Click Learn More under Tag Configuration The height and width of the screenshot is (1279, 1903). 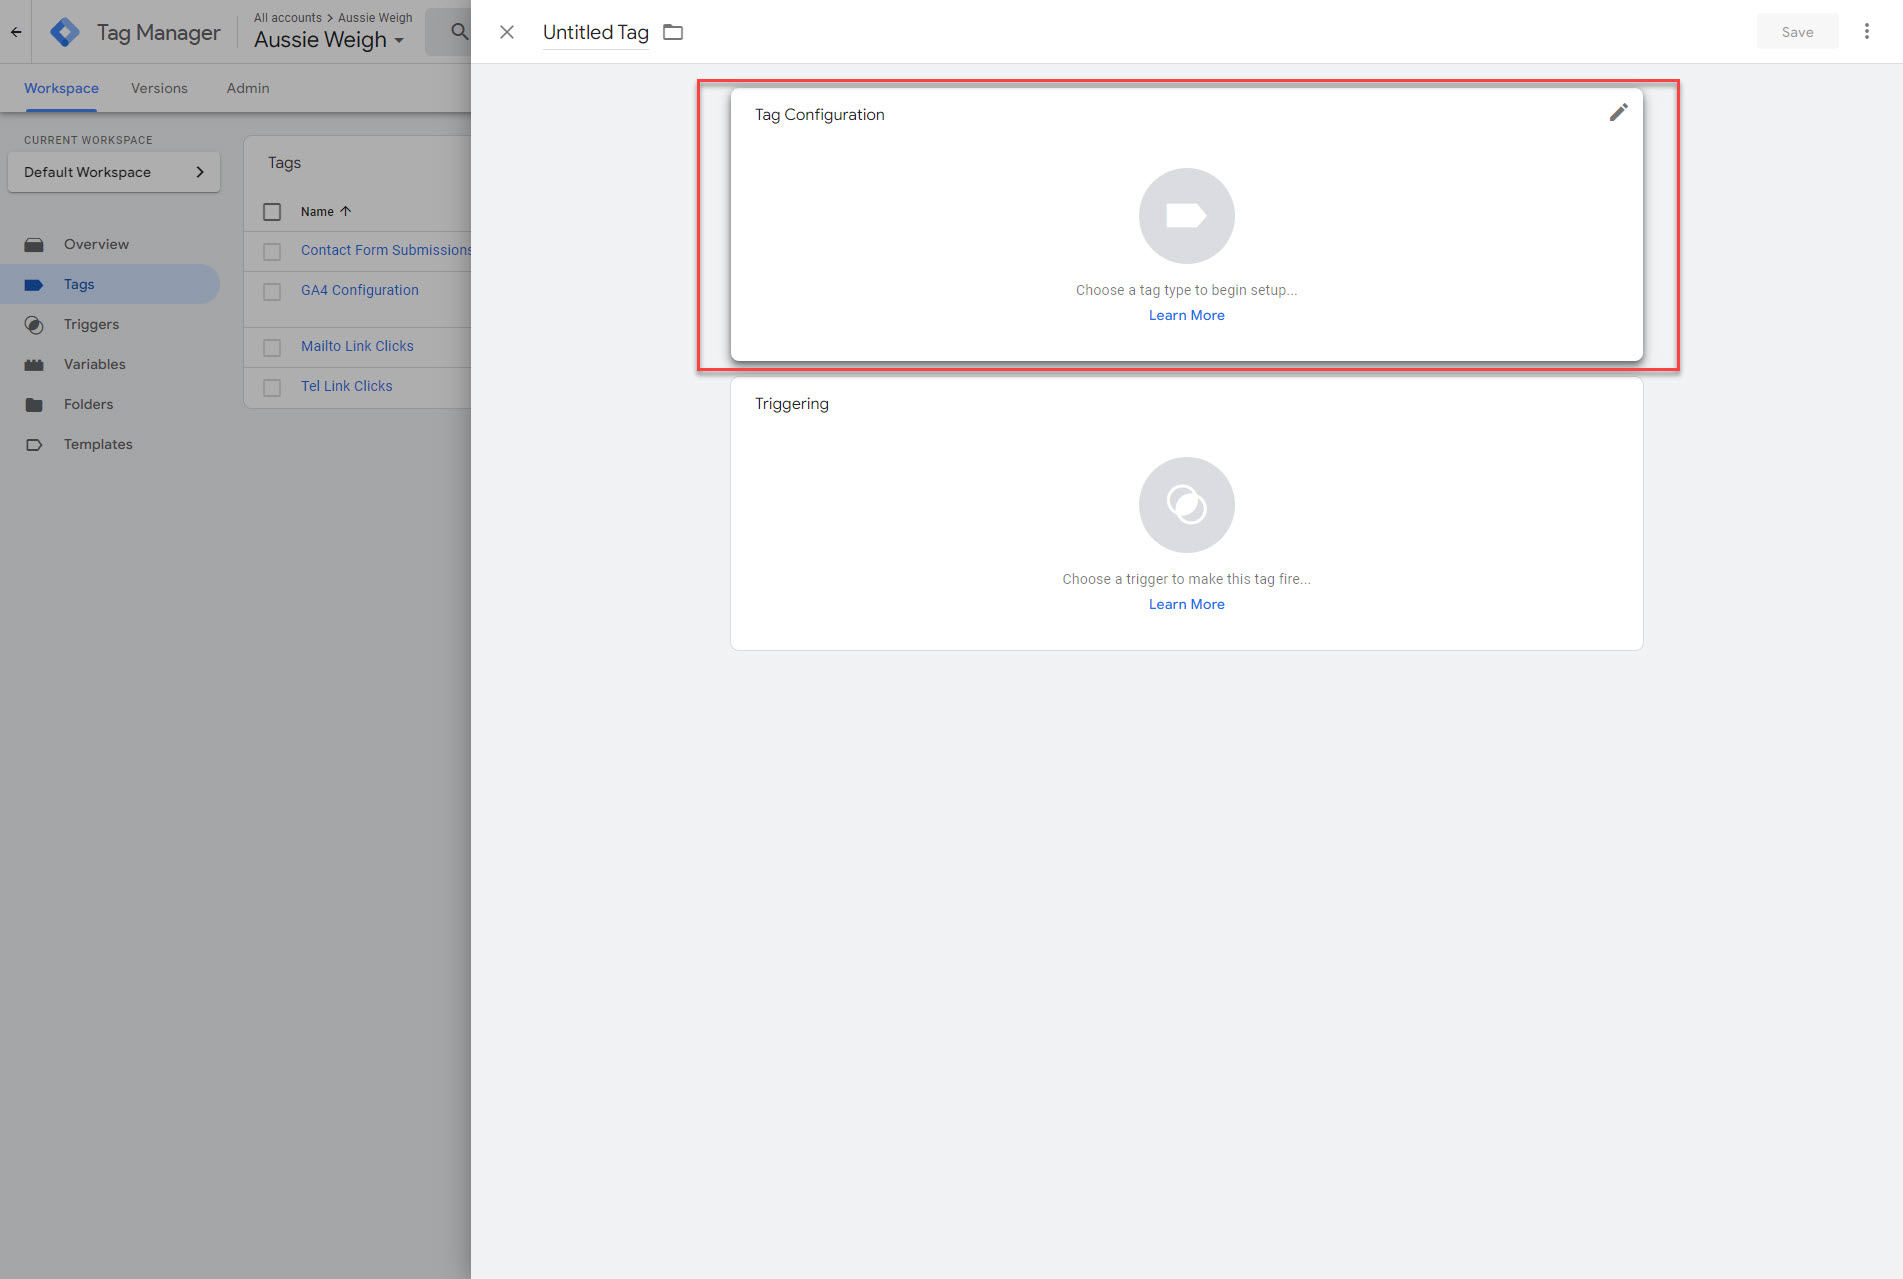1186,315
